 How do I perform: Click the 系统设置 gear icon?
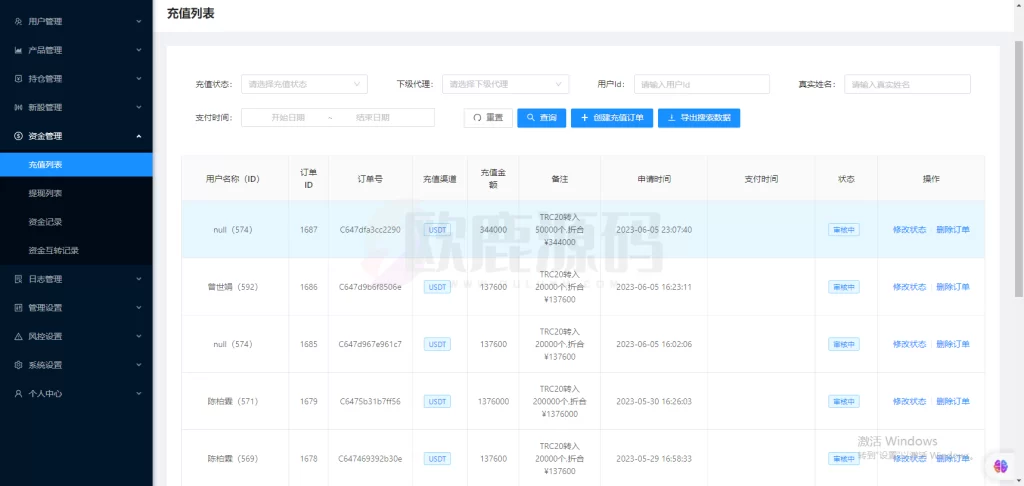(x=18, y=365)
